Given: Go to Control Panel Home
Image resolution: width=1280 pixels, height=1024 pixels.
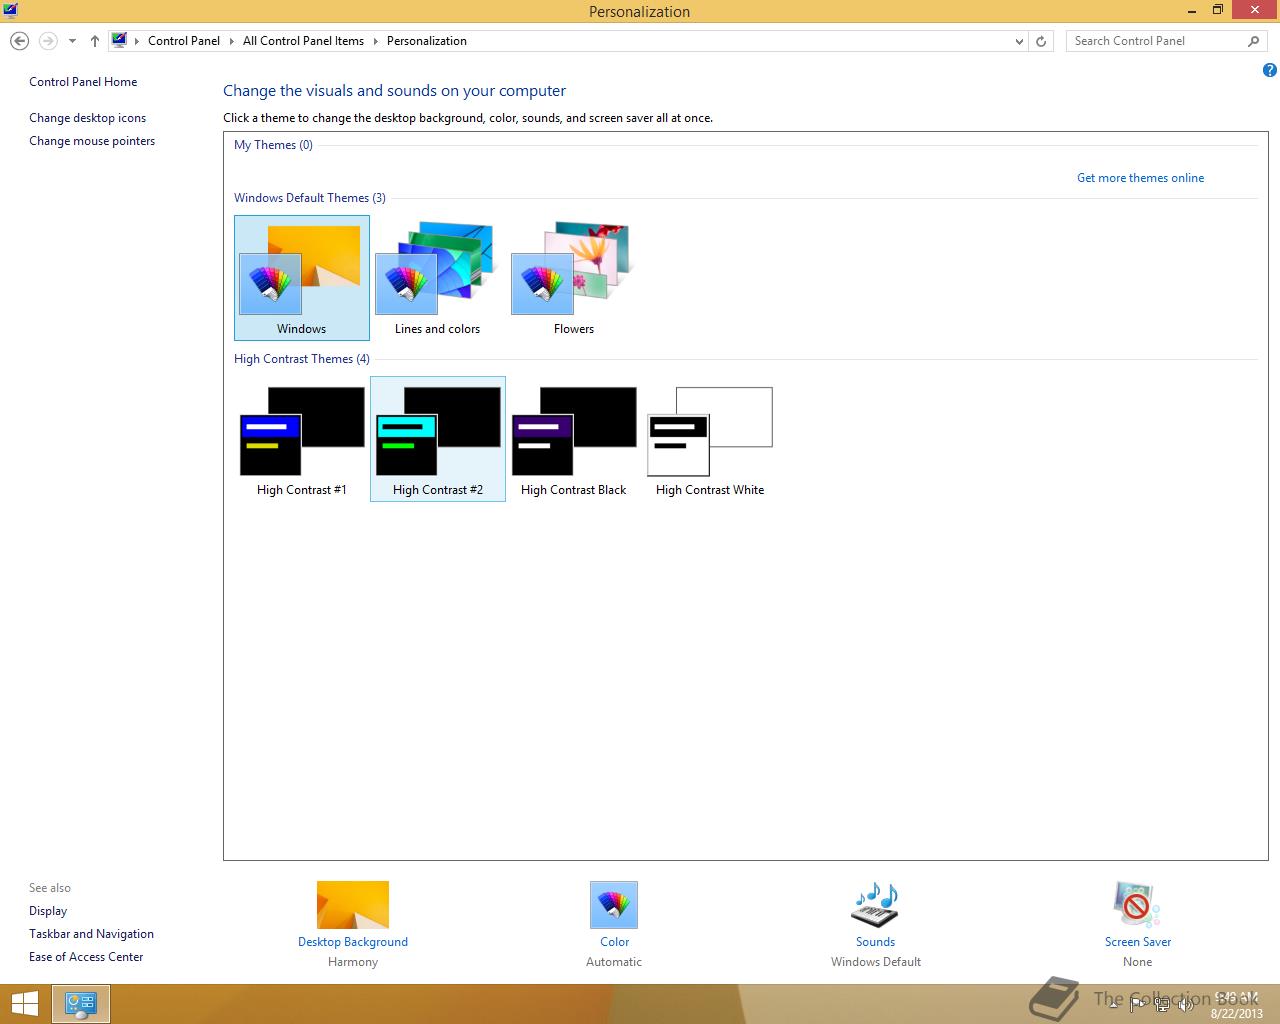Looking at the screenshot, I should [83, 82].
